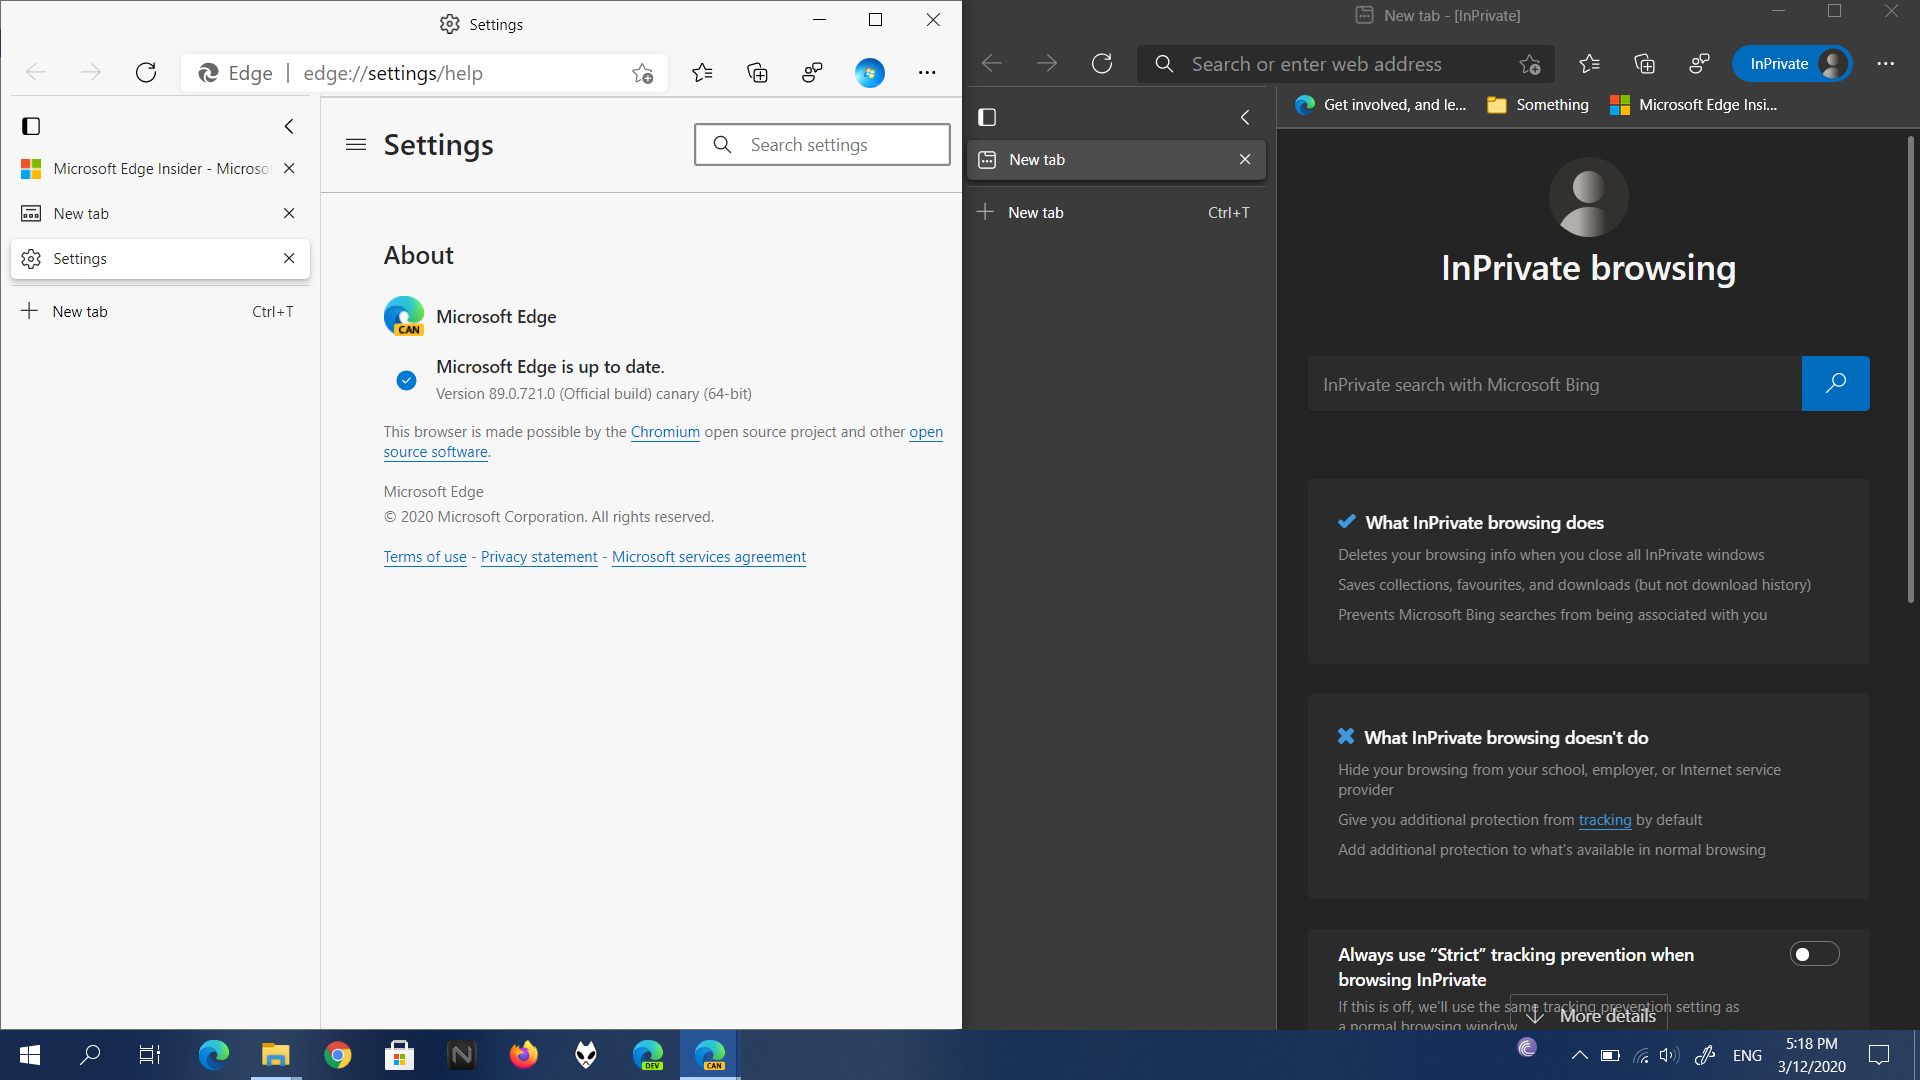Open Favorites from the Settings window toolbar

703,72
